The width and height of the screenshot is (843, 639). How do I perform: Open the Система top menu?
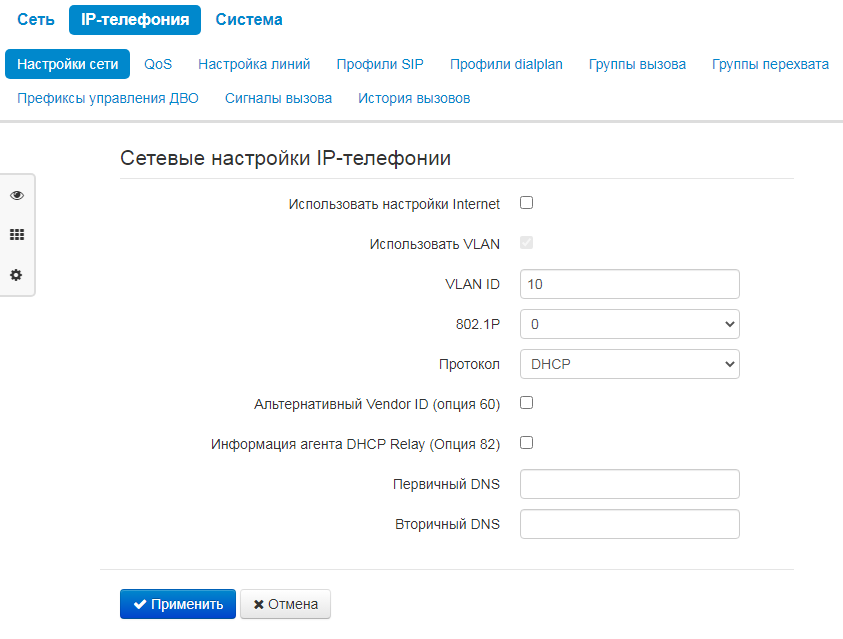click(x=249, y=19)
